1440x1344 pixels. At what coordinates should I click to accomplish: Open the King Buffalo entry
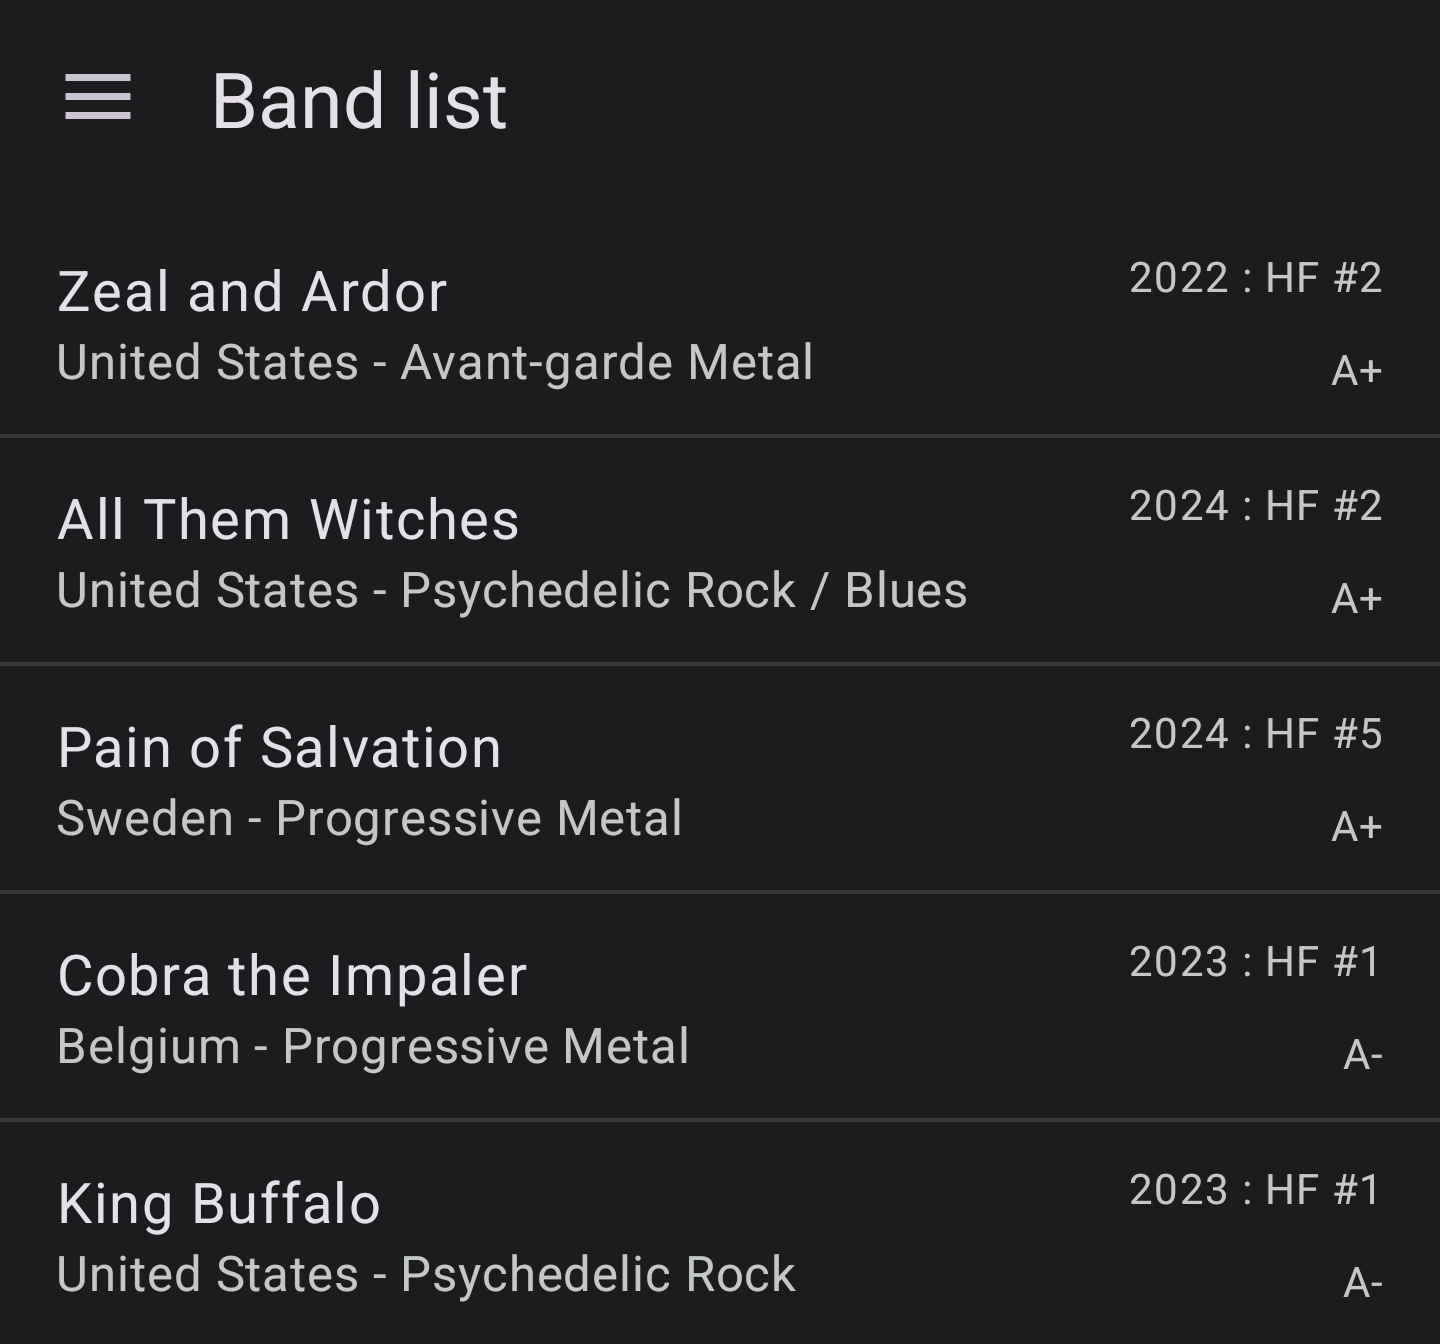(x=219, y=1204)
